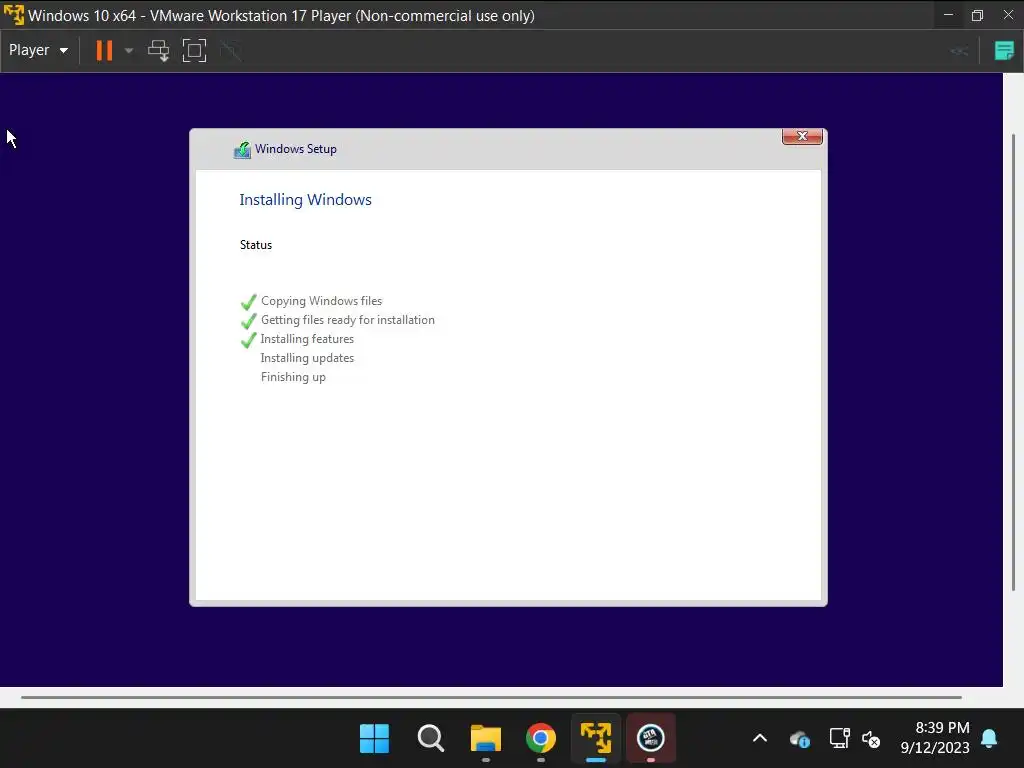Viewport: 1024px width, 768px height.
Task: Open the clock showing 8:39 PM
Action: tap(935, 737)
